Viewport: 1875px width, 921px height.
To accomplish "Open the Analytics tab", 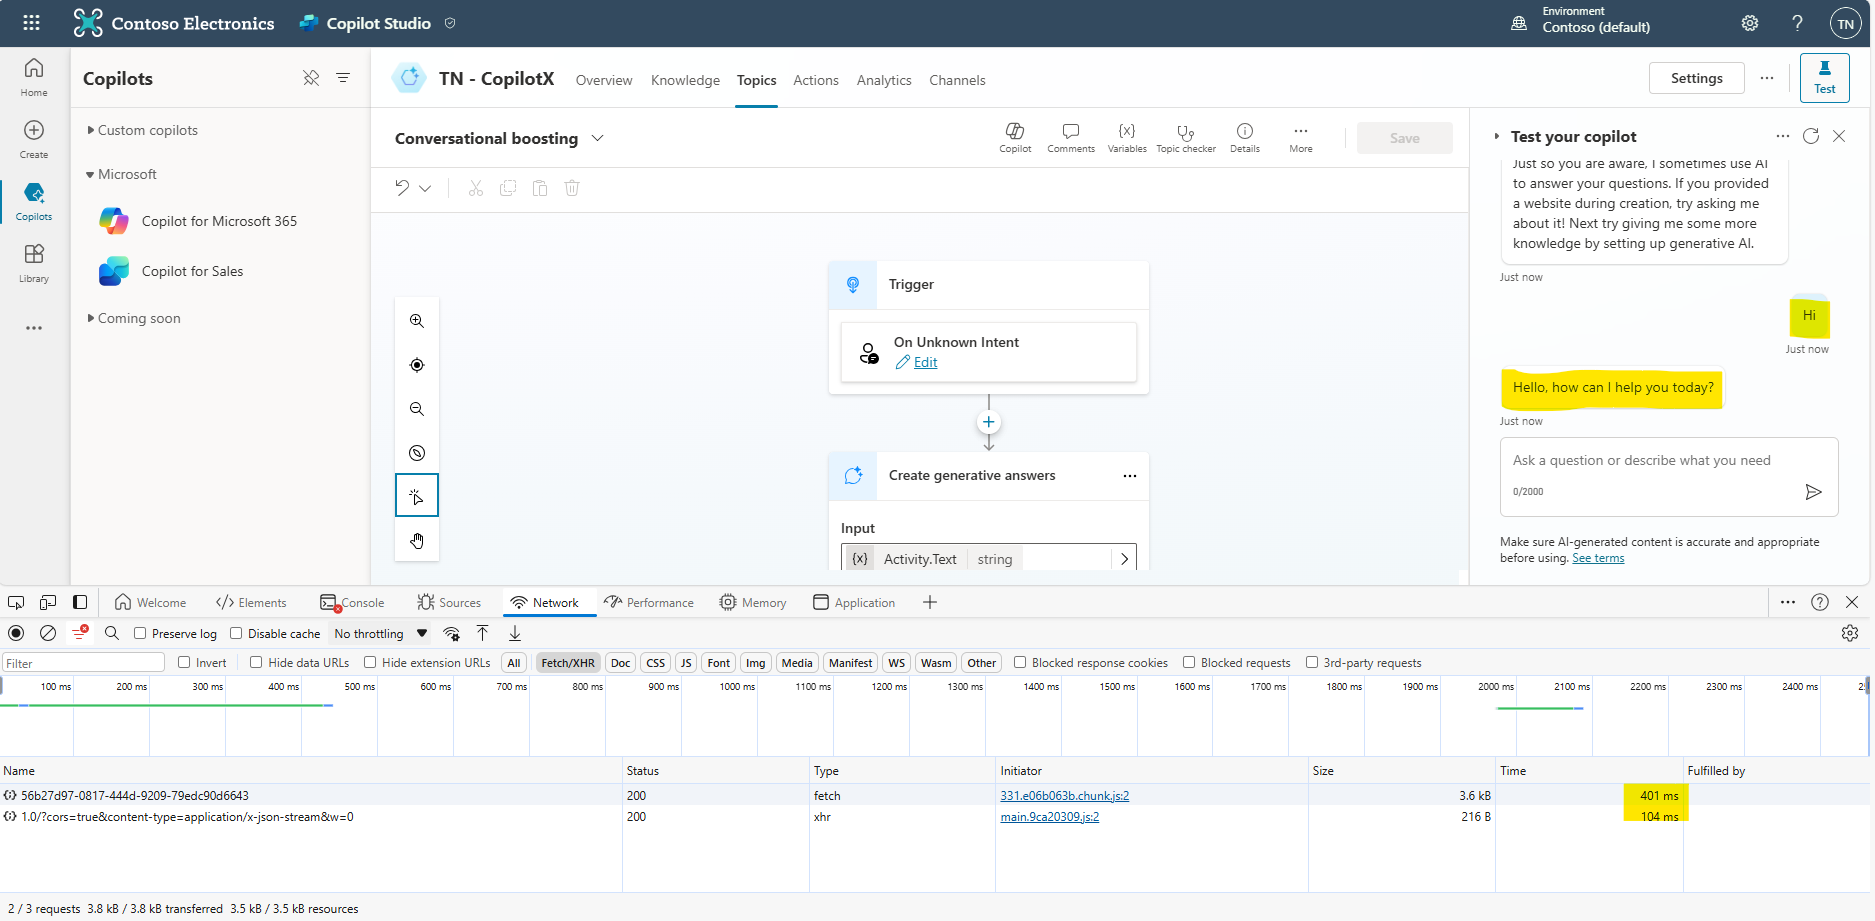I will (x=884, y=80).
